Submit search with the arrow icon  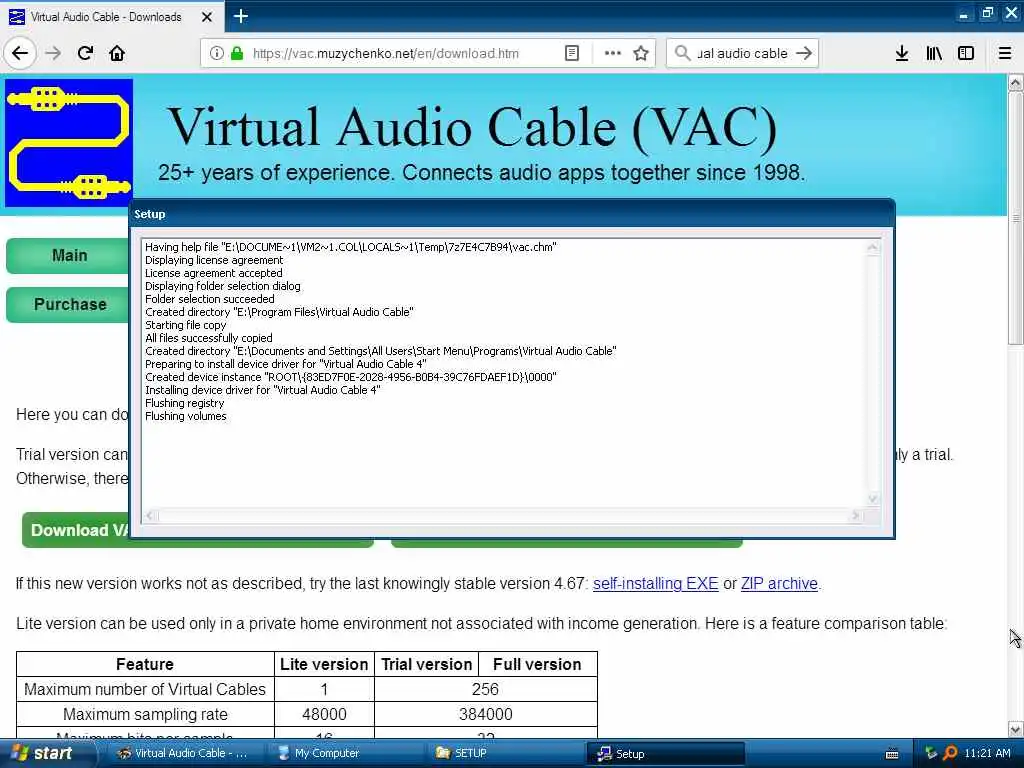point(804,53)
